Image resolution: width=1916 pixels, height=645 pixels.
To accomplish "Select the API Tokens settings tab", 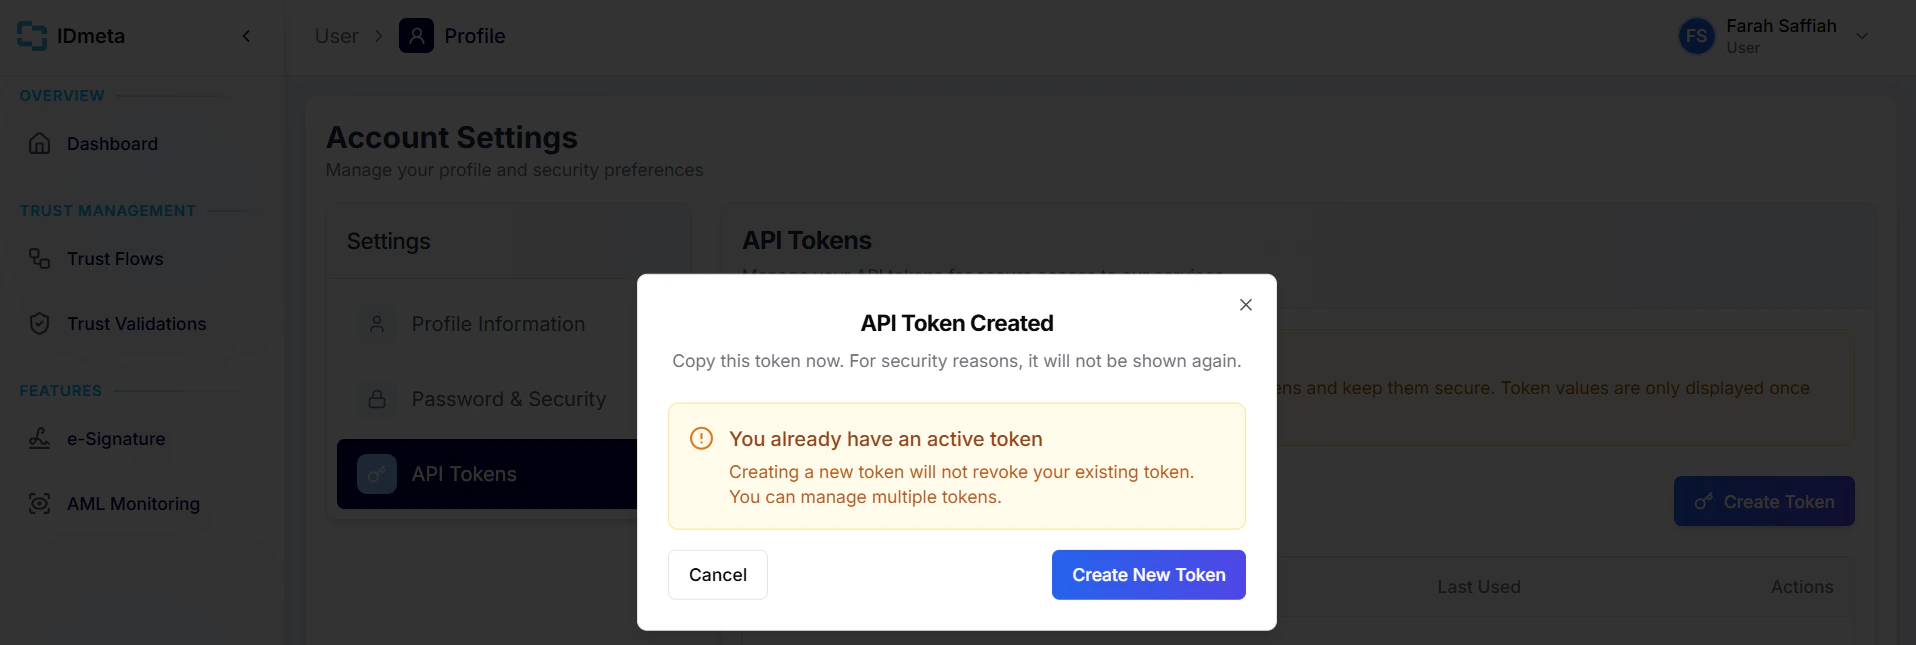I will pos(463,474).
